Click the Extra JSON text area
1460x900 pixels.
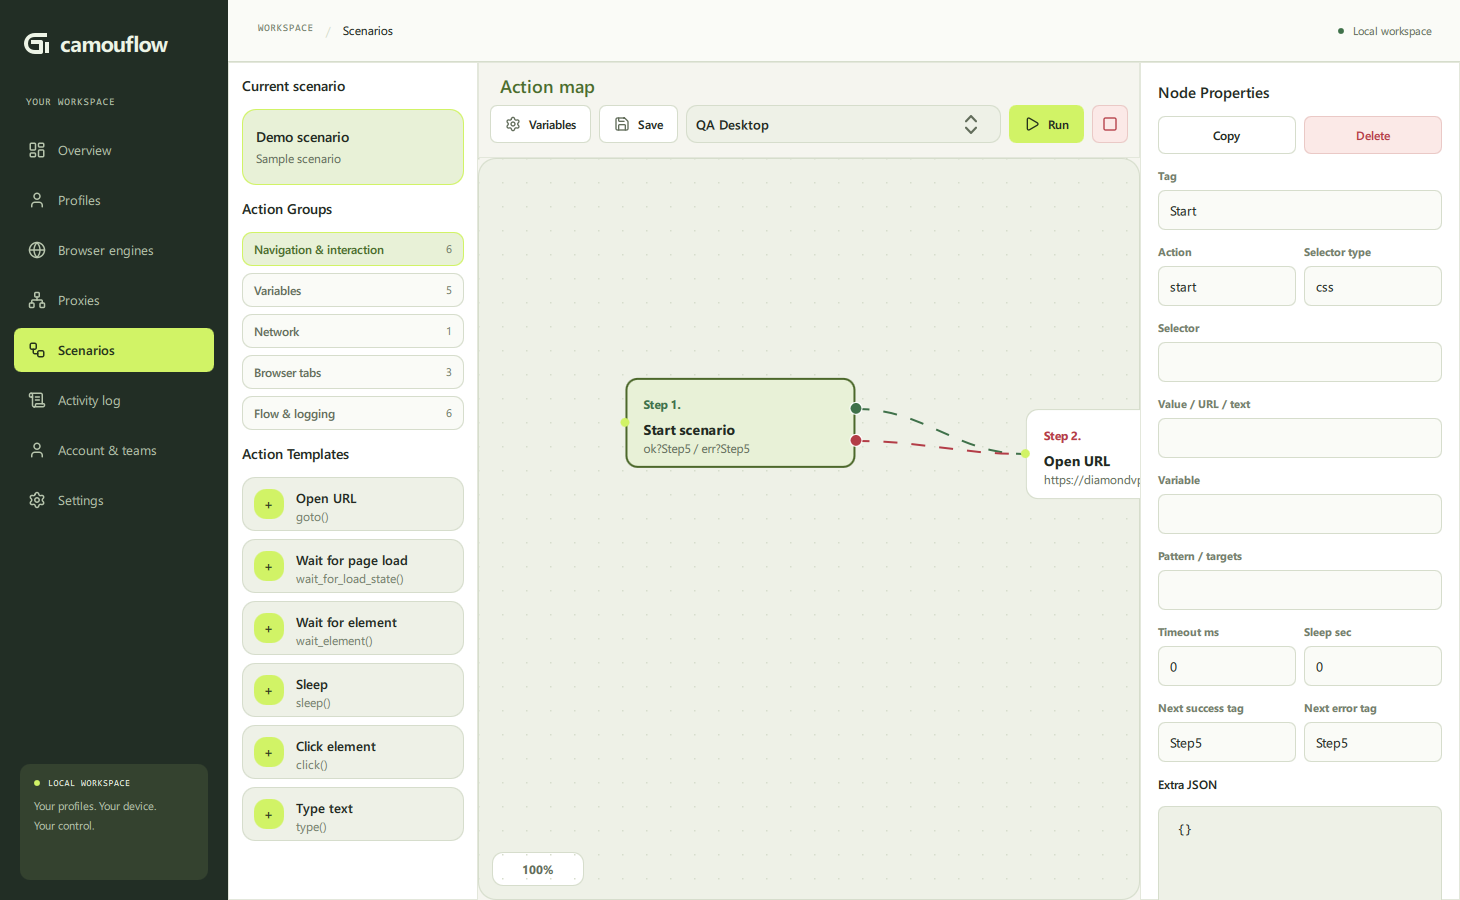pos(1299,852)
